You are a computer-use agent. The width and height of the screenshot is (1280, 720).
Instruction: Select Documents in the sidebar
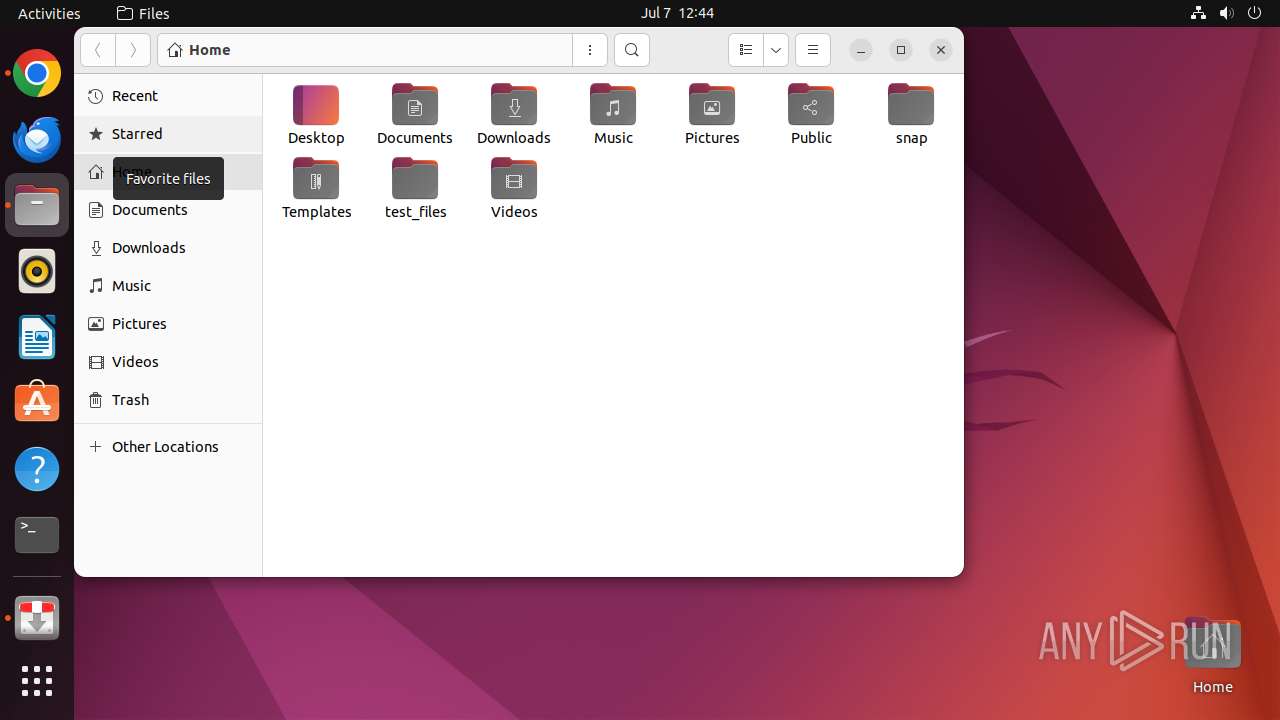[x=168, y=210]
